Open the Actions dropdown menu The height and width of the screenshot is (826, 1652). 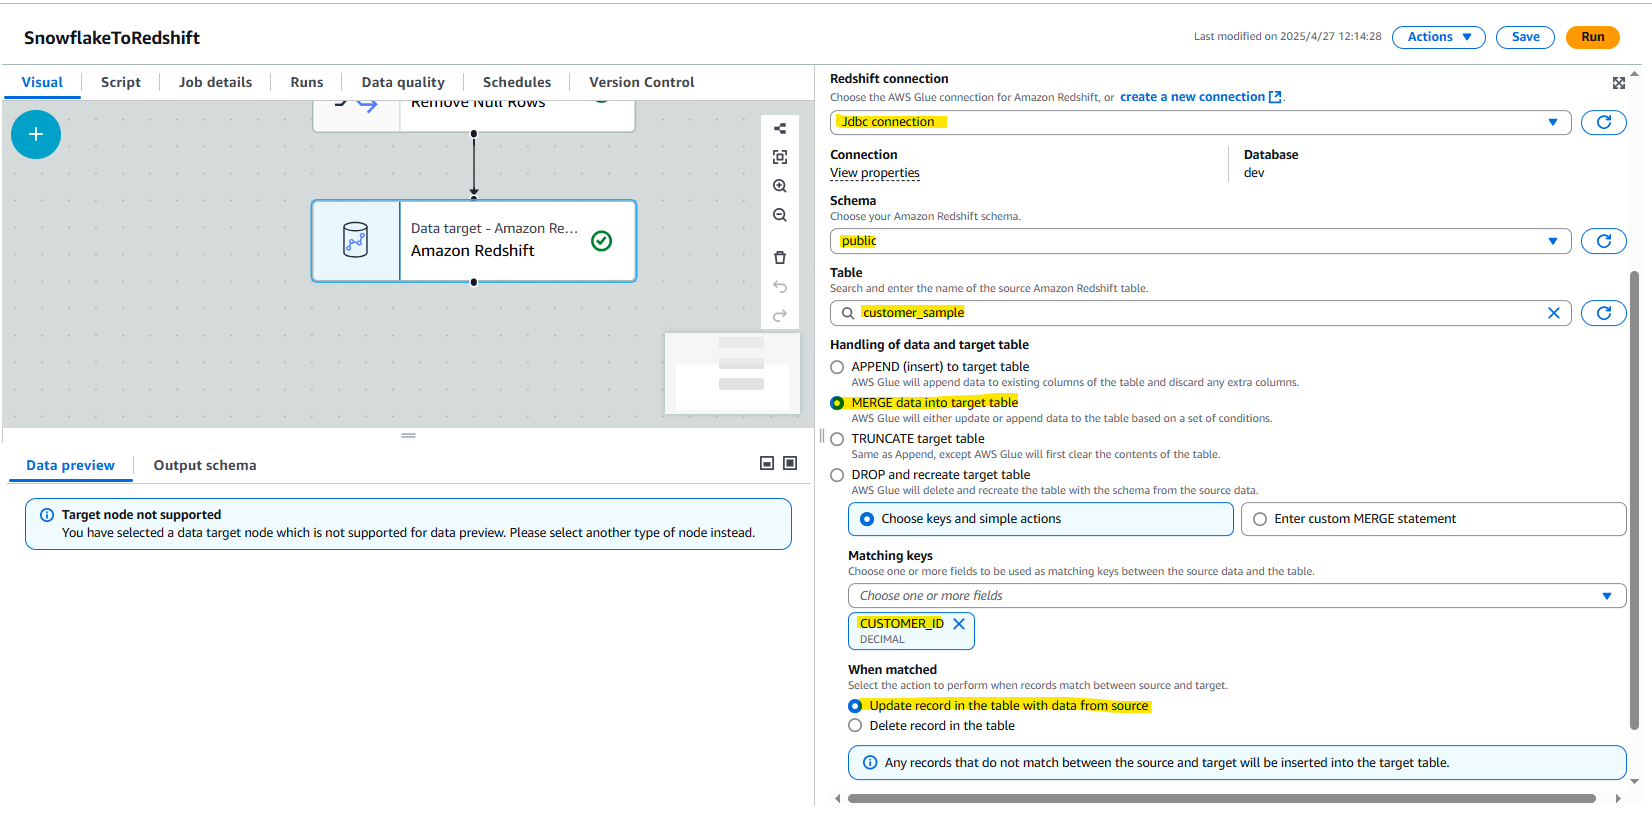pos(1438,37)
